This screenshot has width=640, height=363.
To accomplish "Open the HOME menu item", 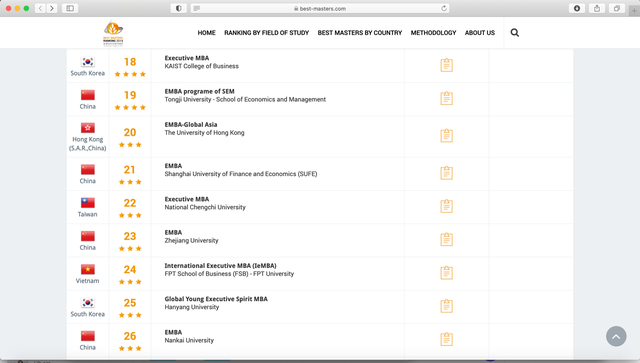I will click(207, 33).
